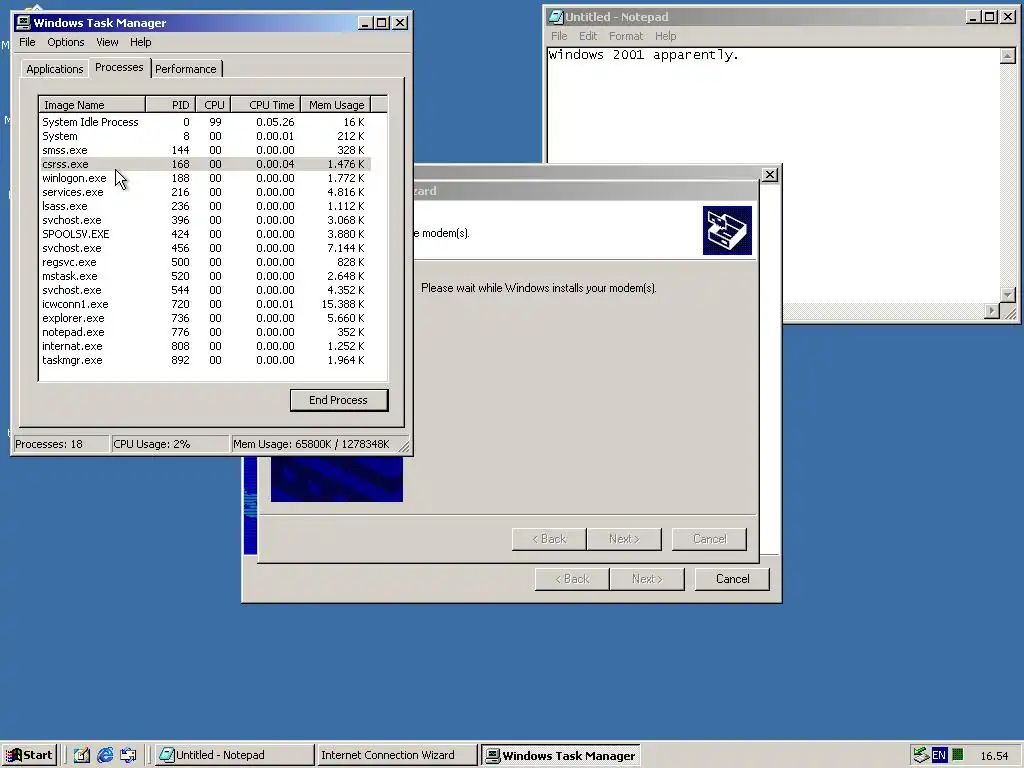Select services.exe in process list

[x=205, y=192]
